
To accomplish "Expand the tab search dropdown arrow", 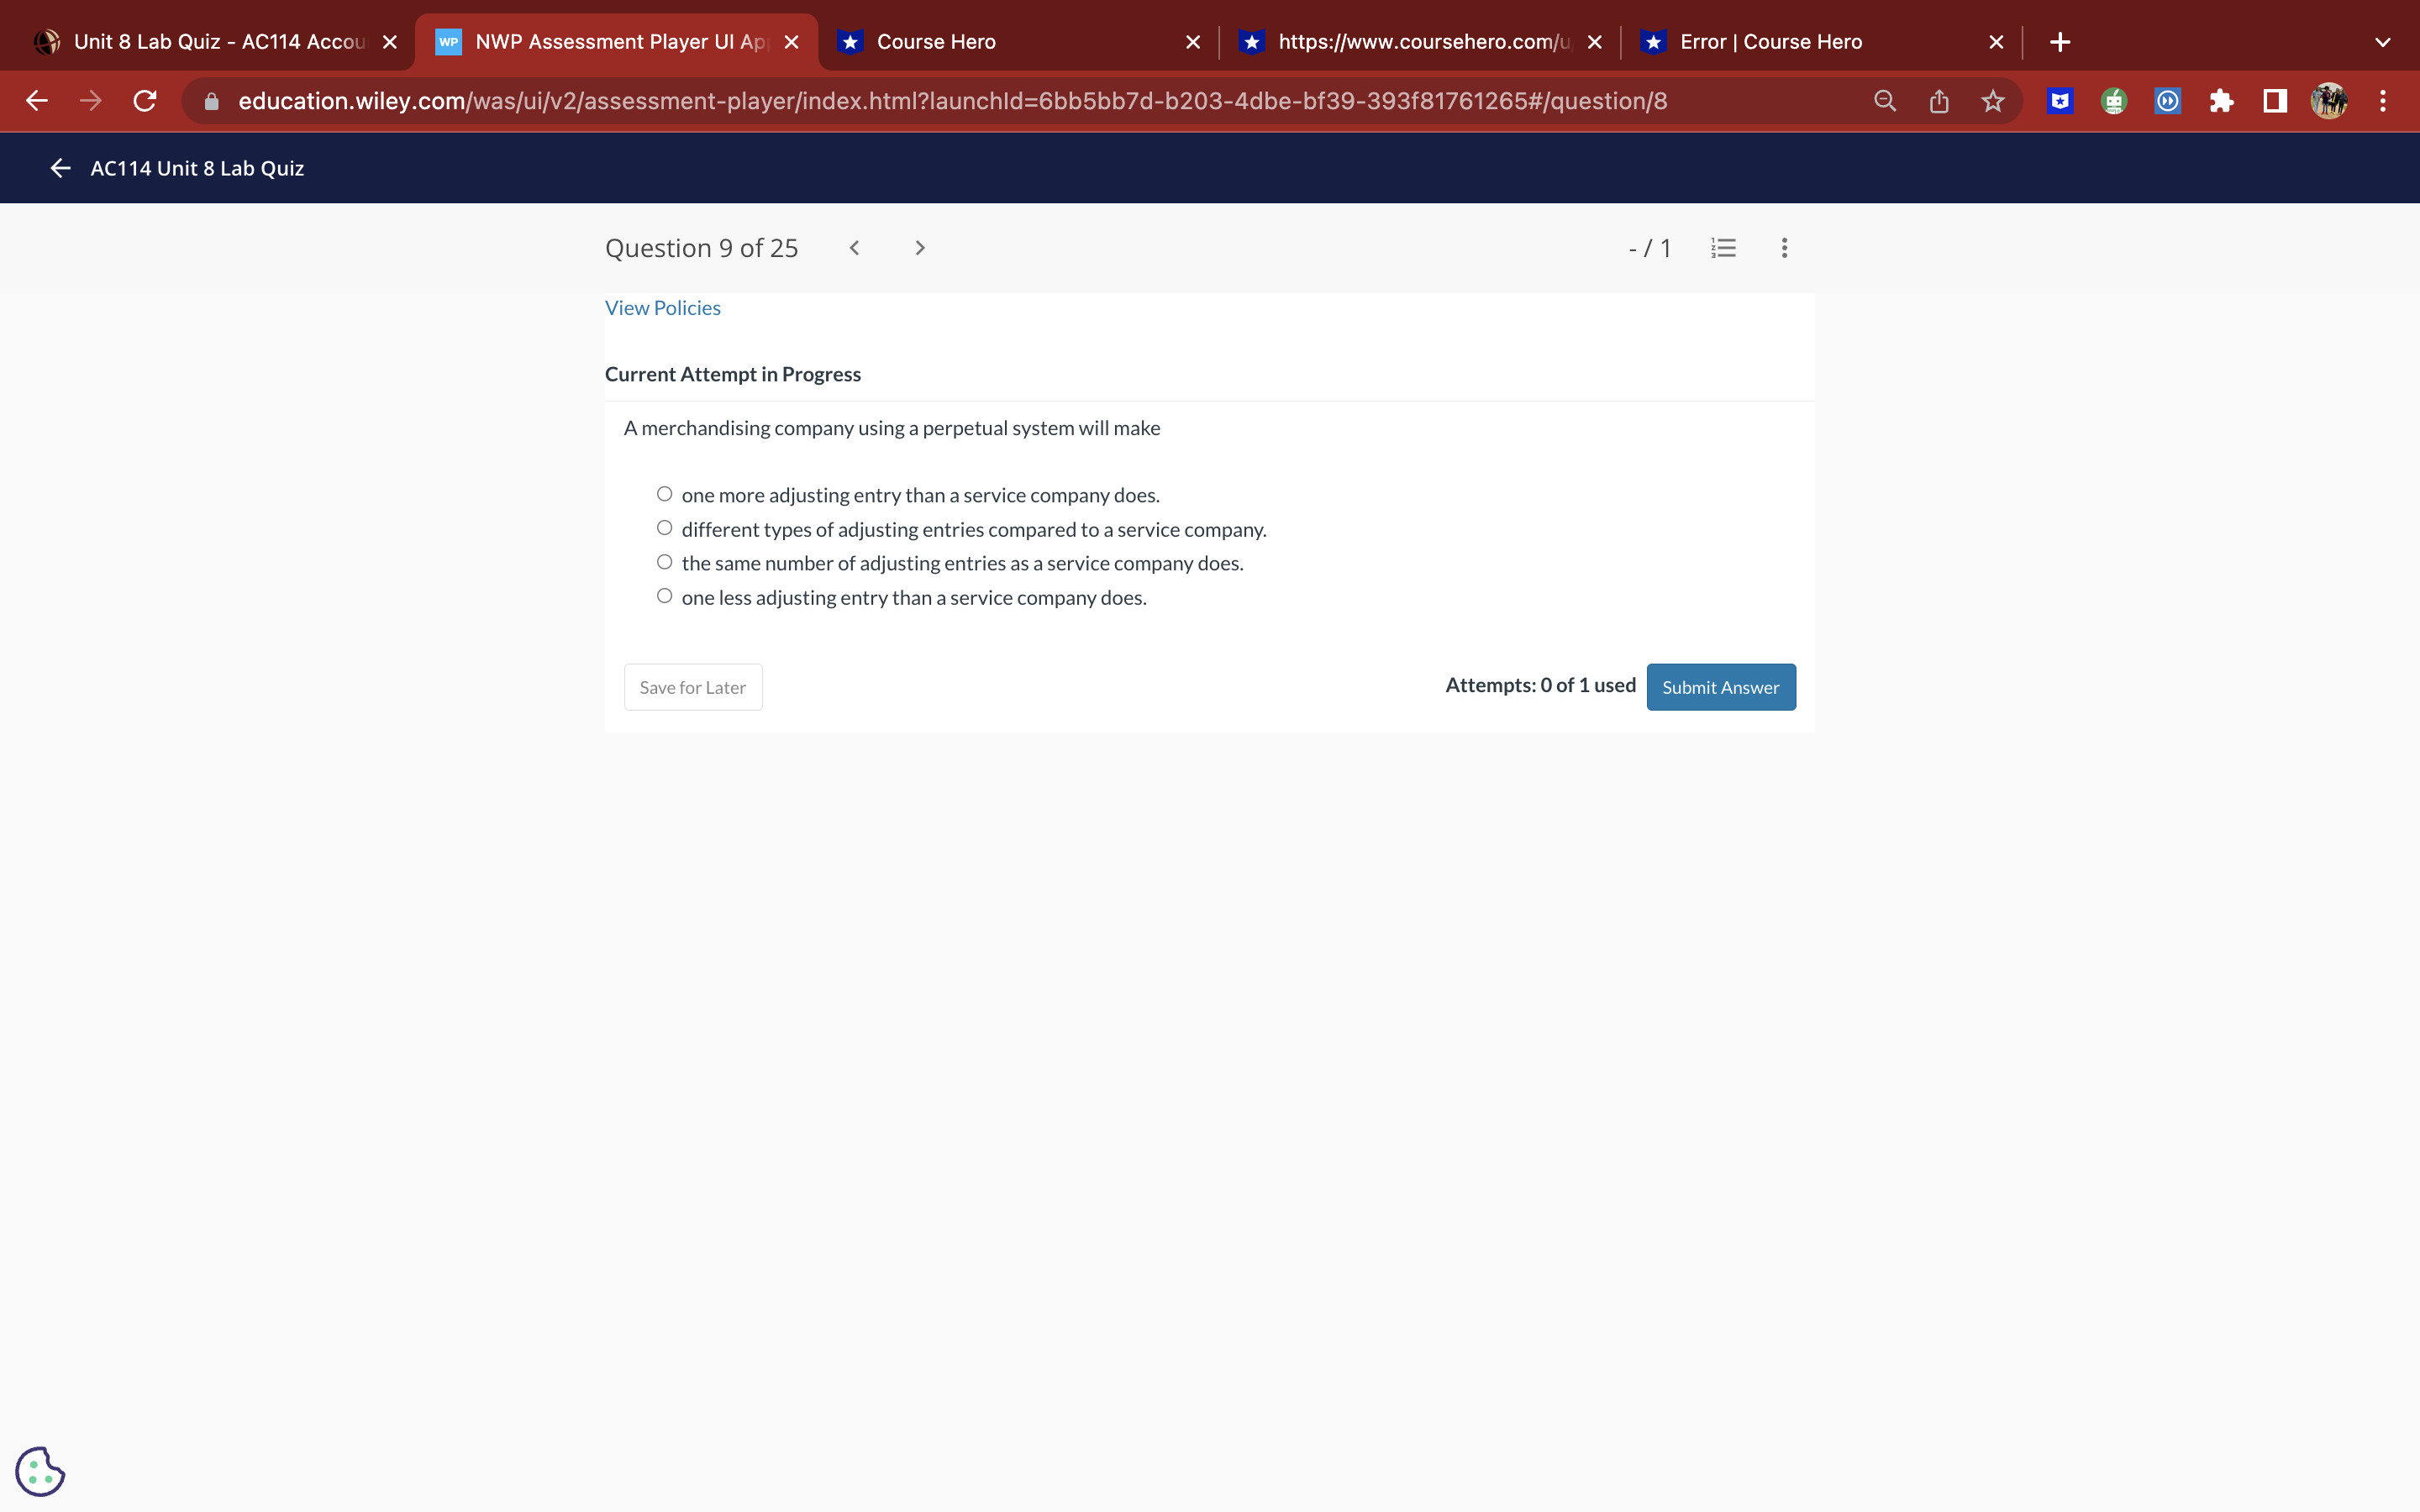I will (x=2382, y=42).
